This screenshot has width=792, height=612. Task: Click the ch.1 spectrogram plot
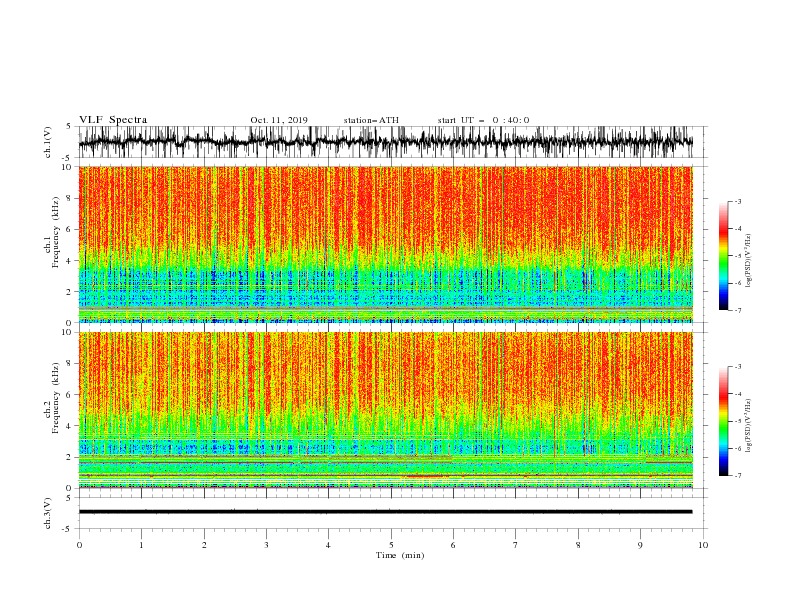tap(385, 244)
